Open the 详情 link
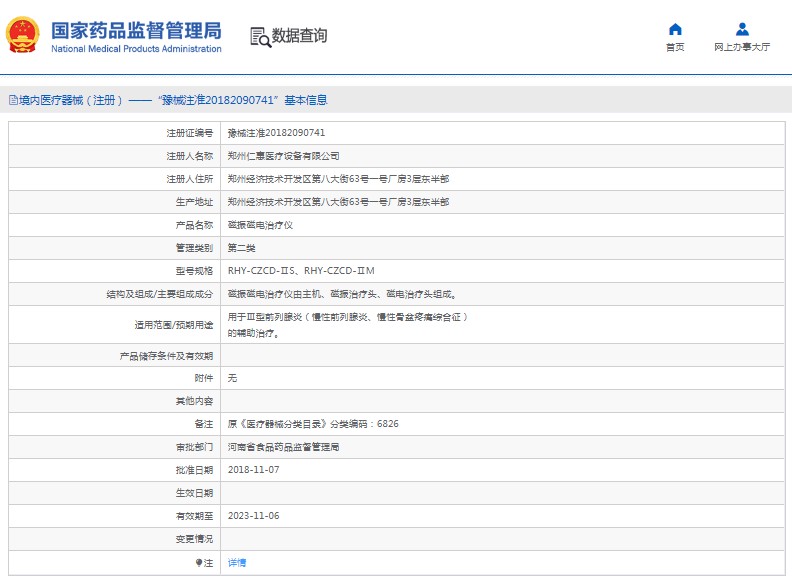 click(x=237, y=563)
